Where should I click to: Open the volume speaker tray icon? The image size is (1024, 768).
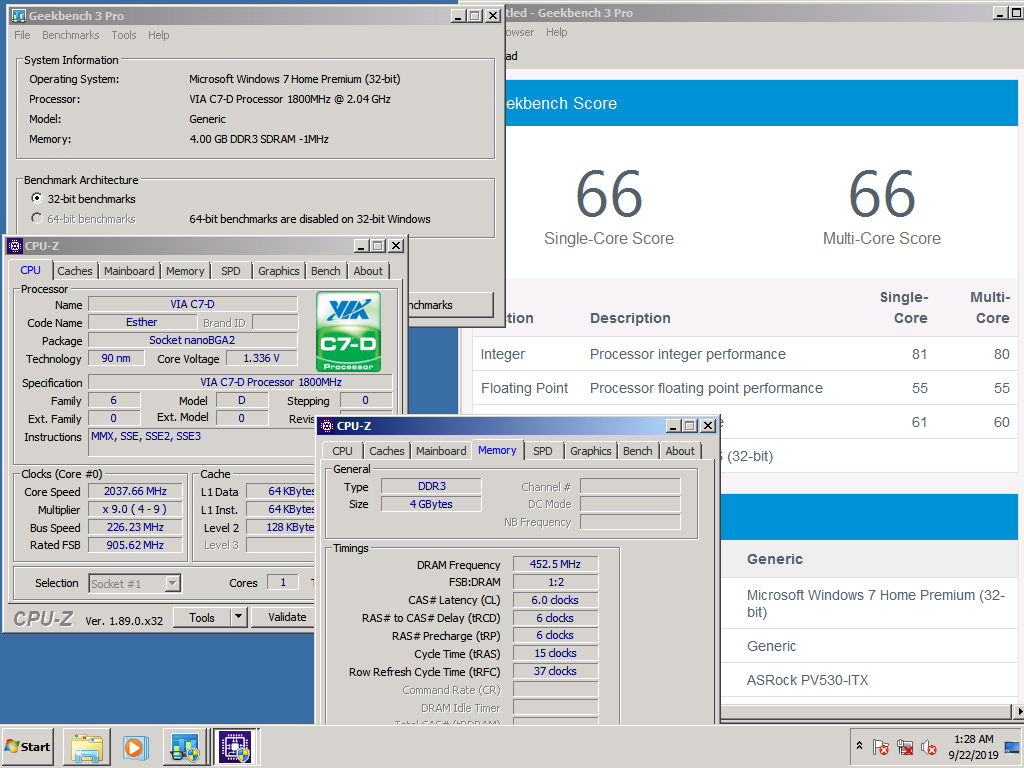tap(928, 746)
